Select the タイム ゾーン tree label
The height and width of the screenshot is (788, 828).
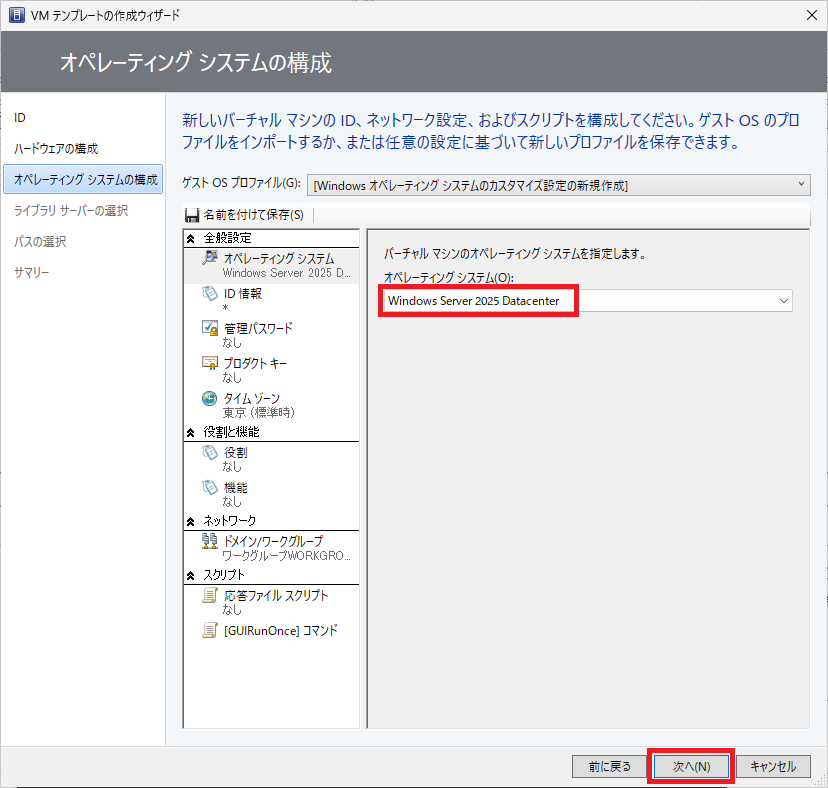click(x=251, y=398)
